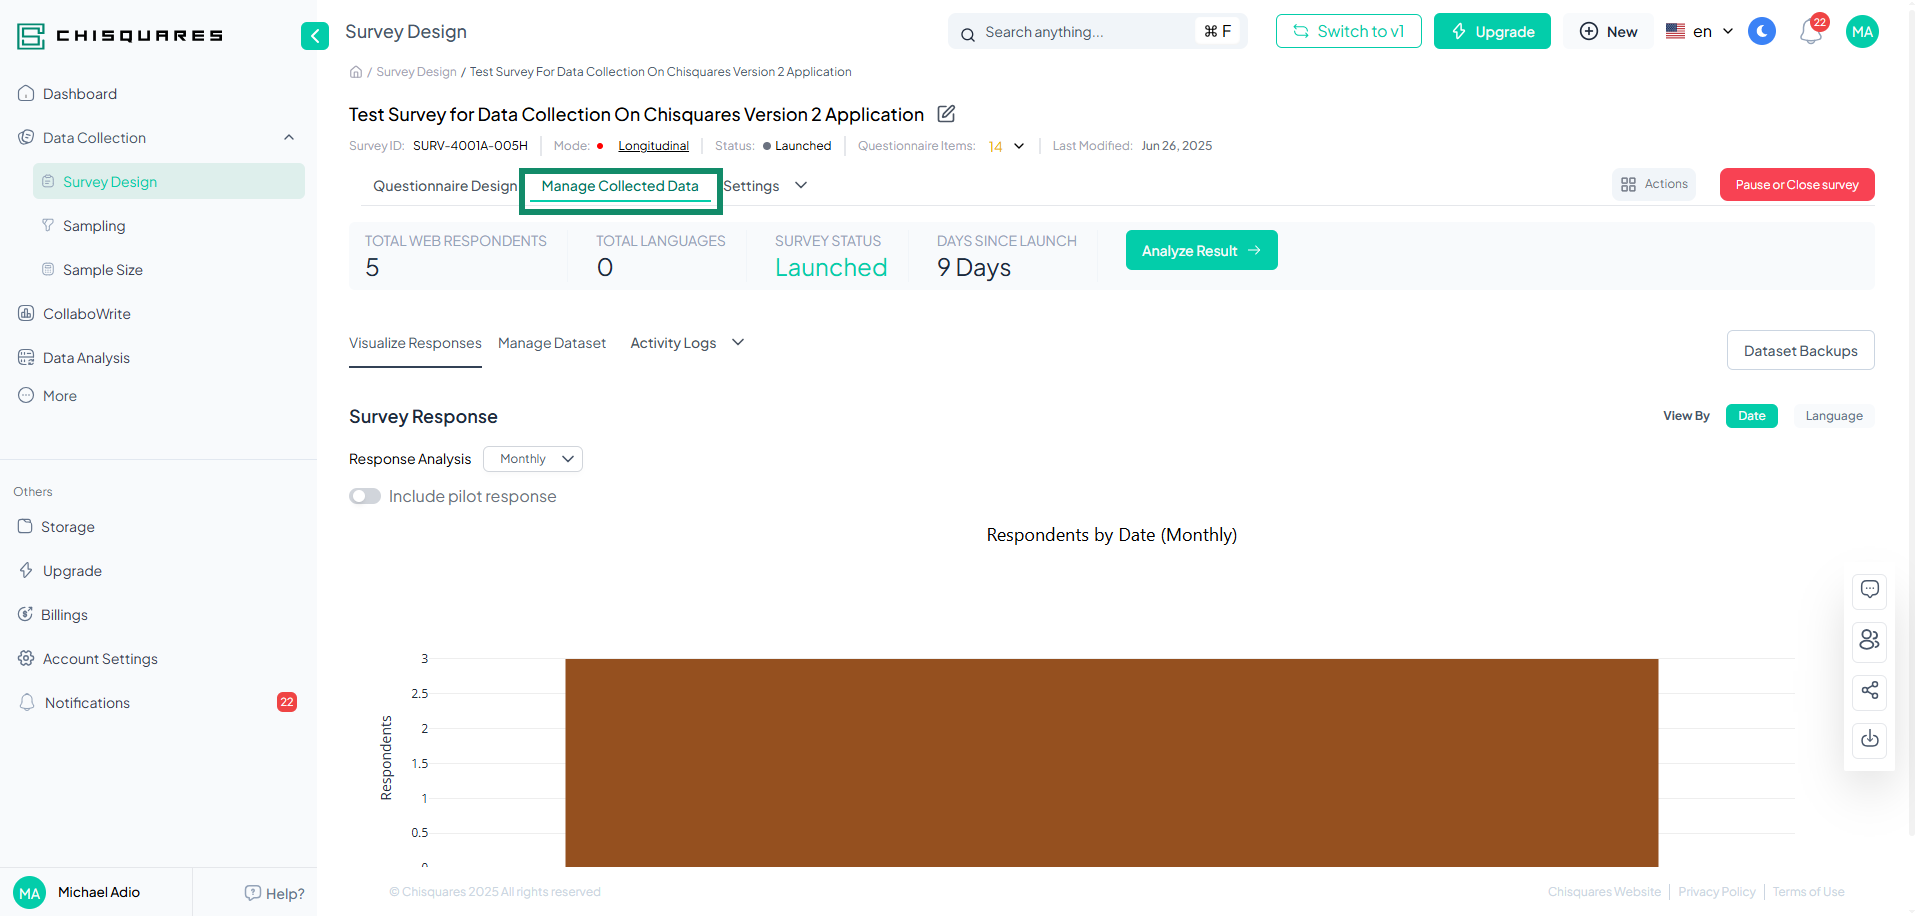Switch View By to Language
1915x916 pixels.
click(x=1833, y=415)
